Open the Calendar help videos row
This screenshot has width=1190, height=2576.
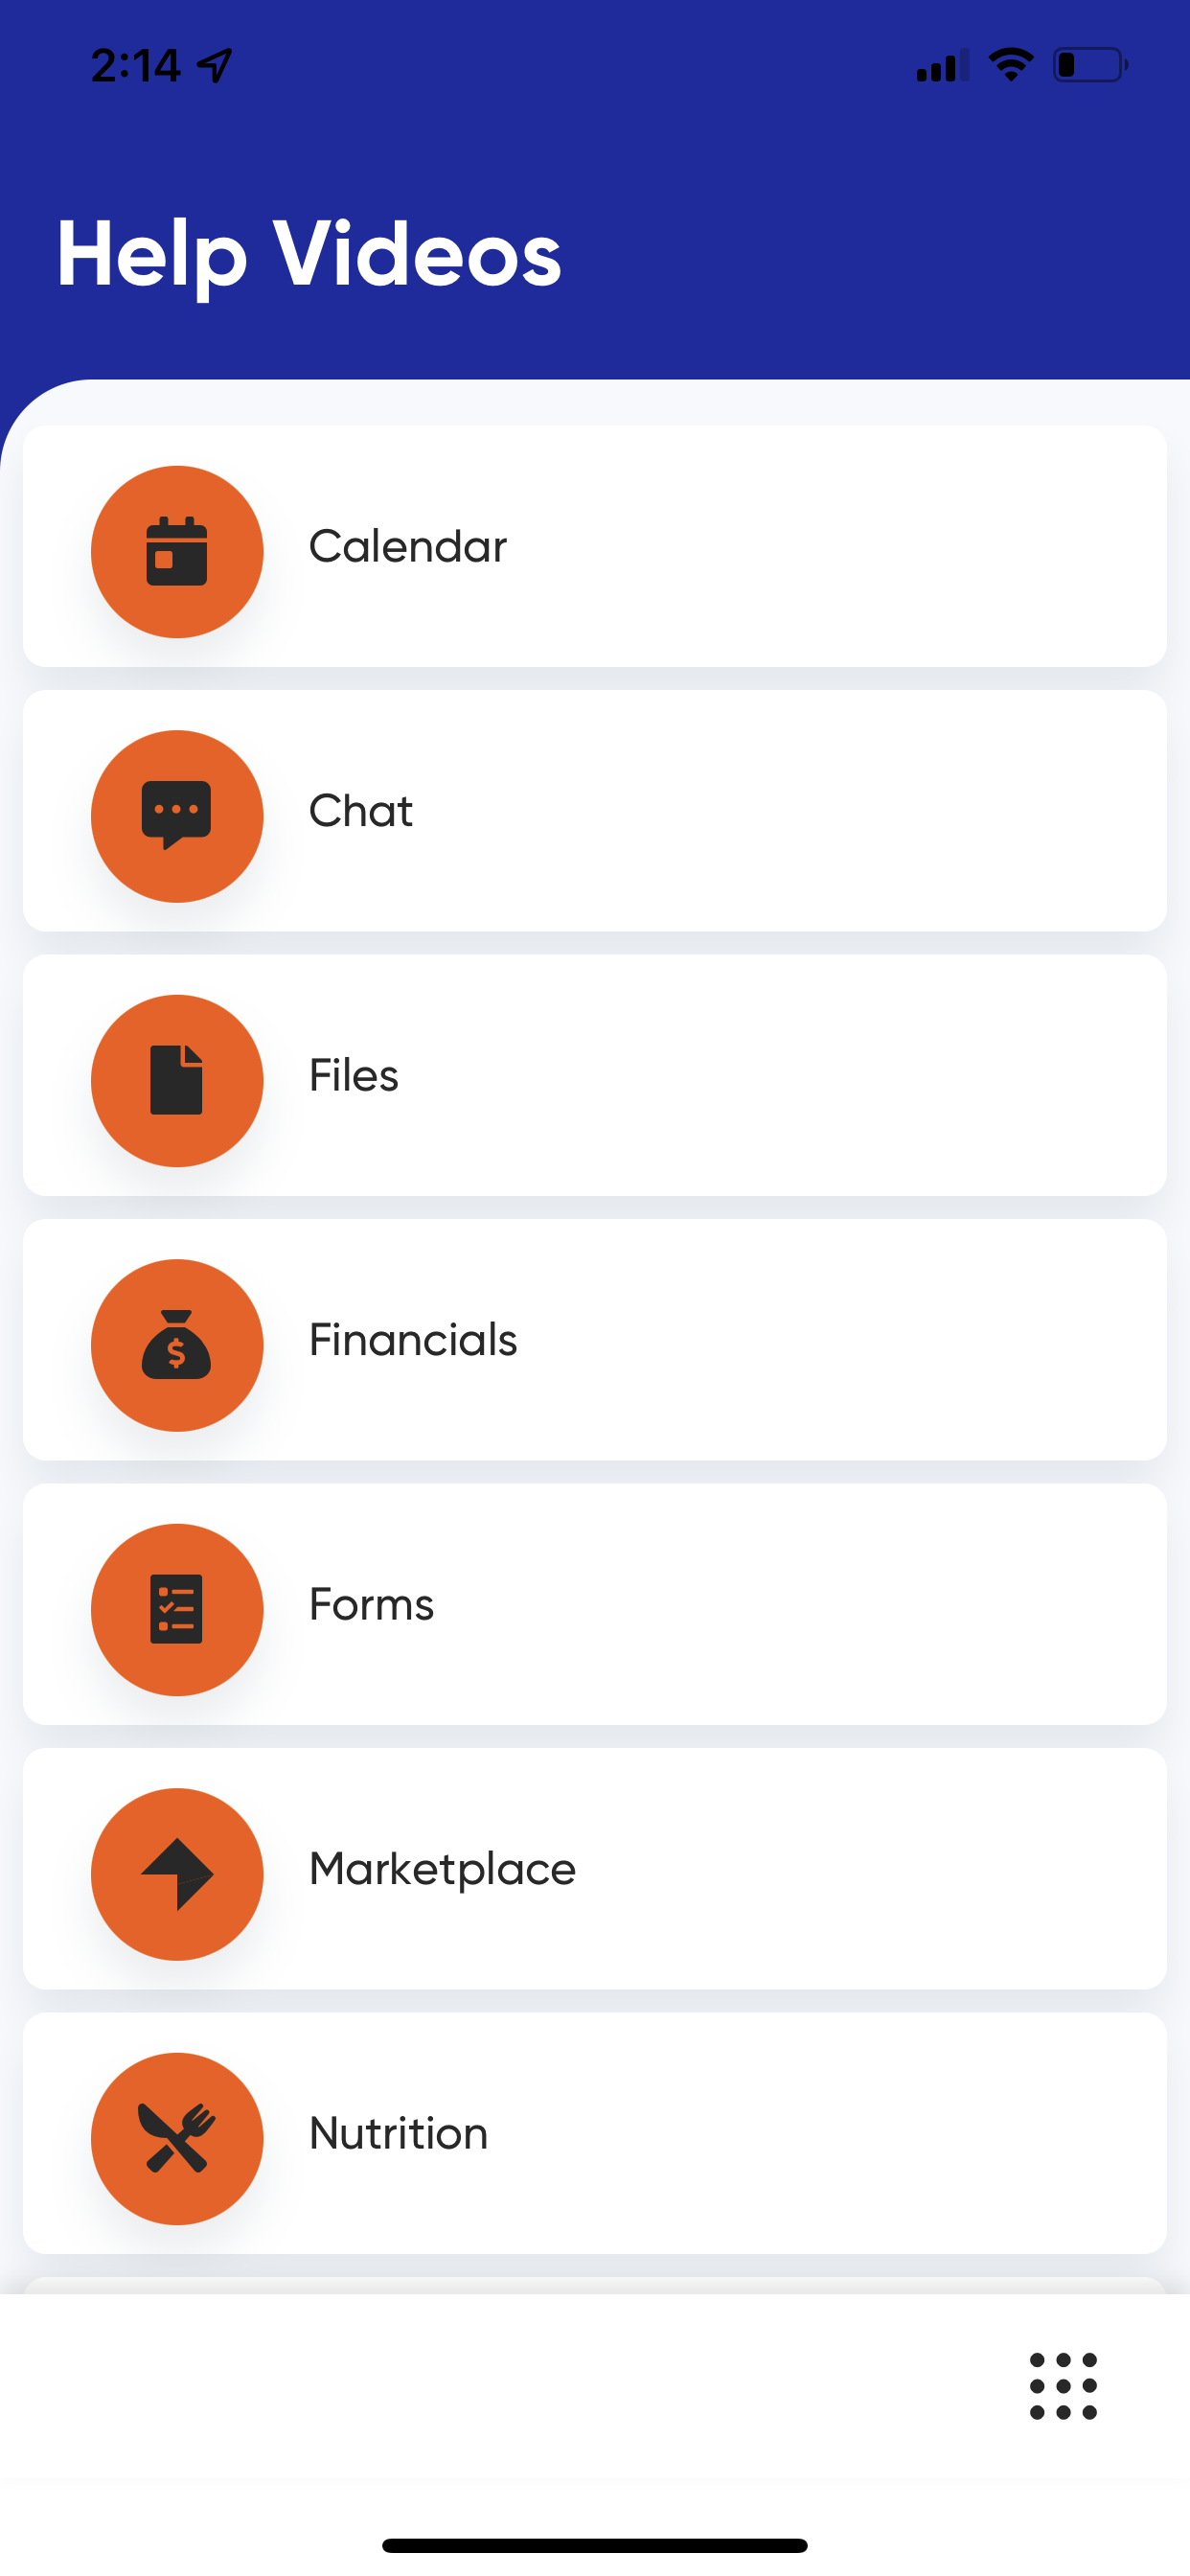tap(595, 546)
